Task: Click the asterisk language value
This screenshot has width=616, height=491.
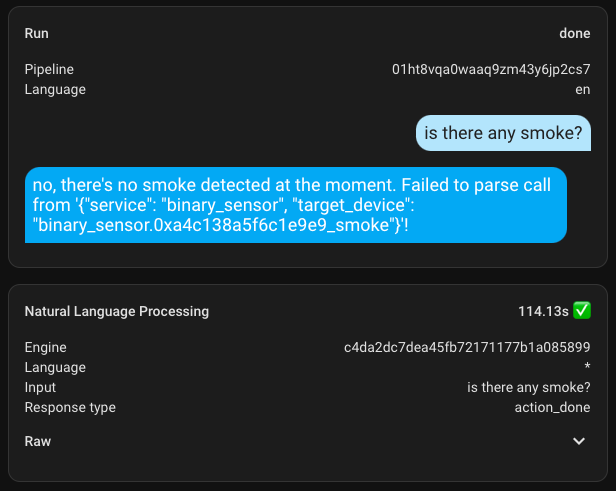Action: pyautogui.click(x=587, y=368)
